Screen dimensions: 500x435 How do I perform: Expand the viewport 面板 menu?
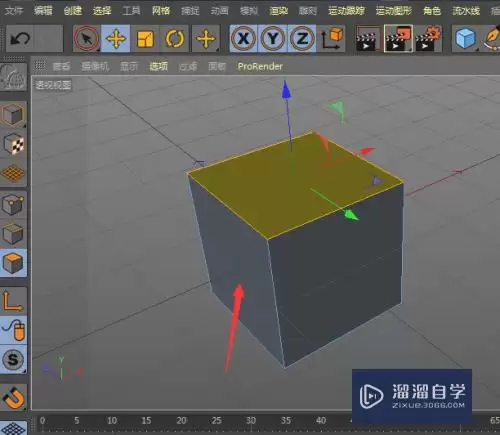(217, 66)
